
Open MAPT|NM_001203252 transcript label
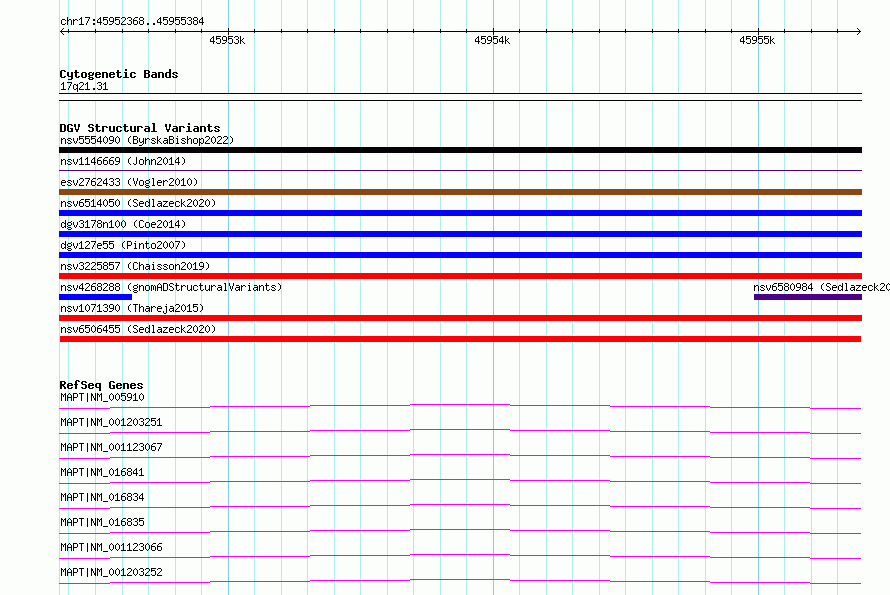coord(111,572)
